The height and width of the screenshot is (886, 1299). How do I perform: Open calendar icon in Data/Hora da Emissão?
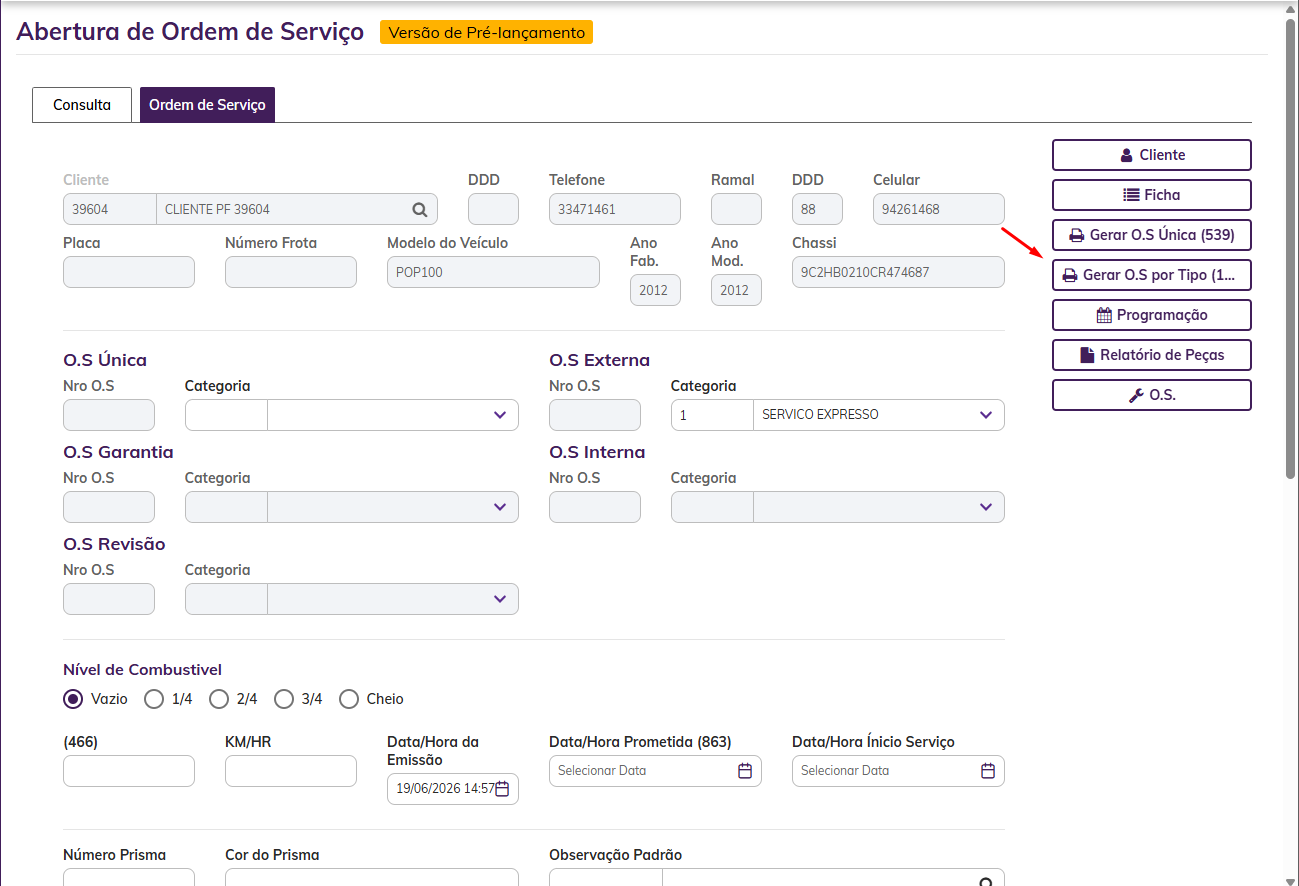[x=503, y=789]
